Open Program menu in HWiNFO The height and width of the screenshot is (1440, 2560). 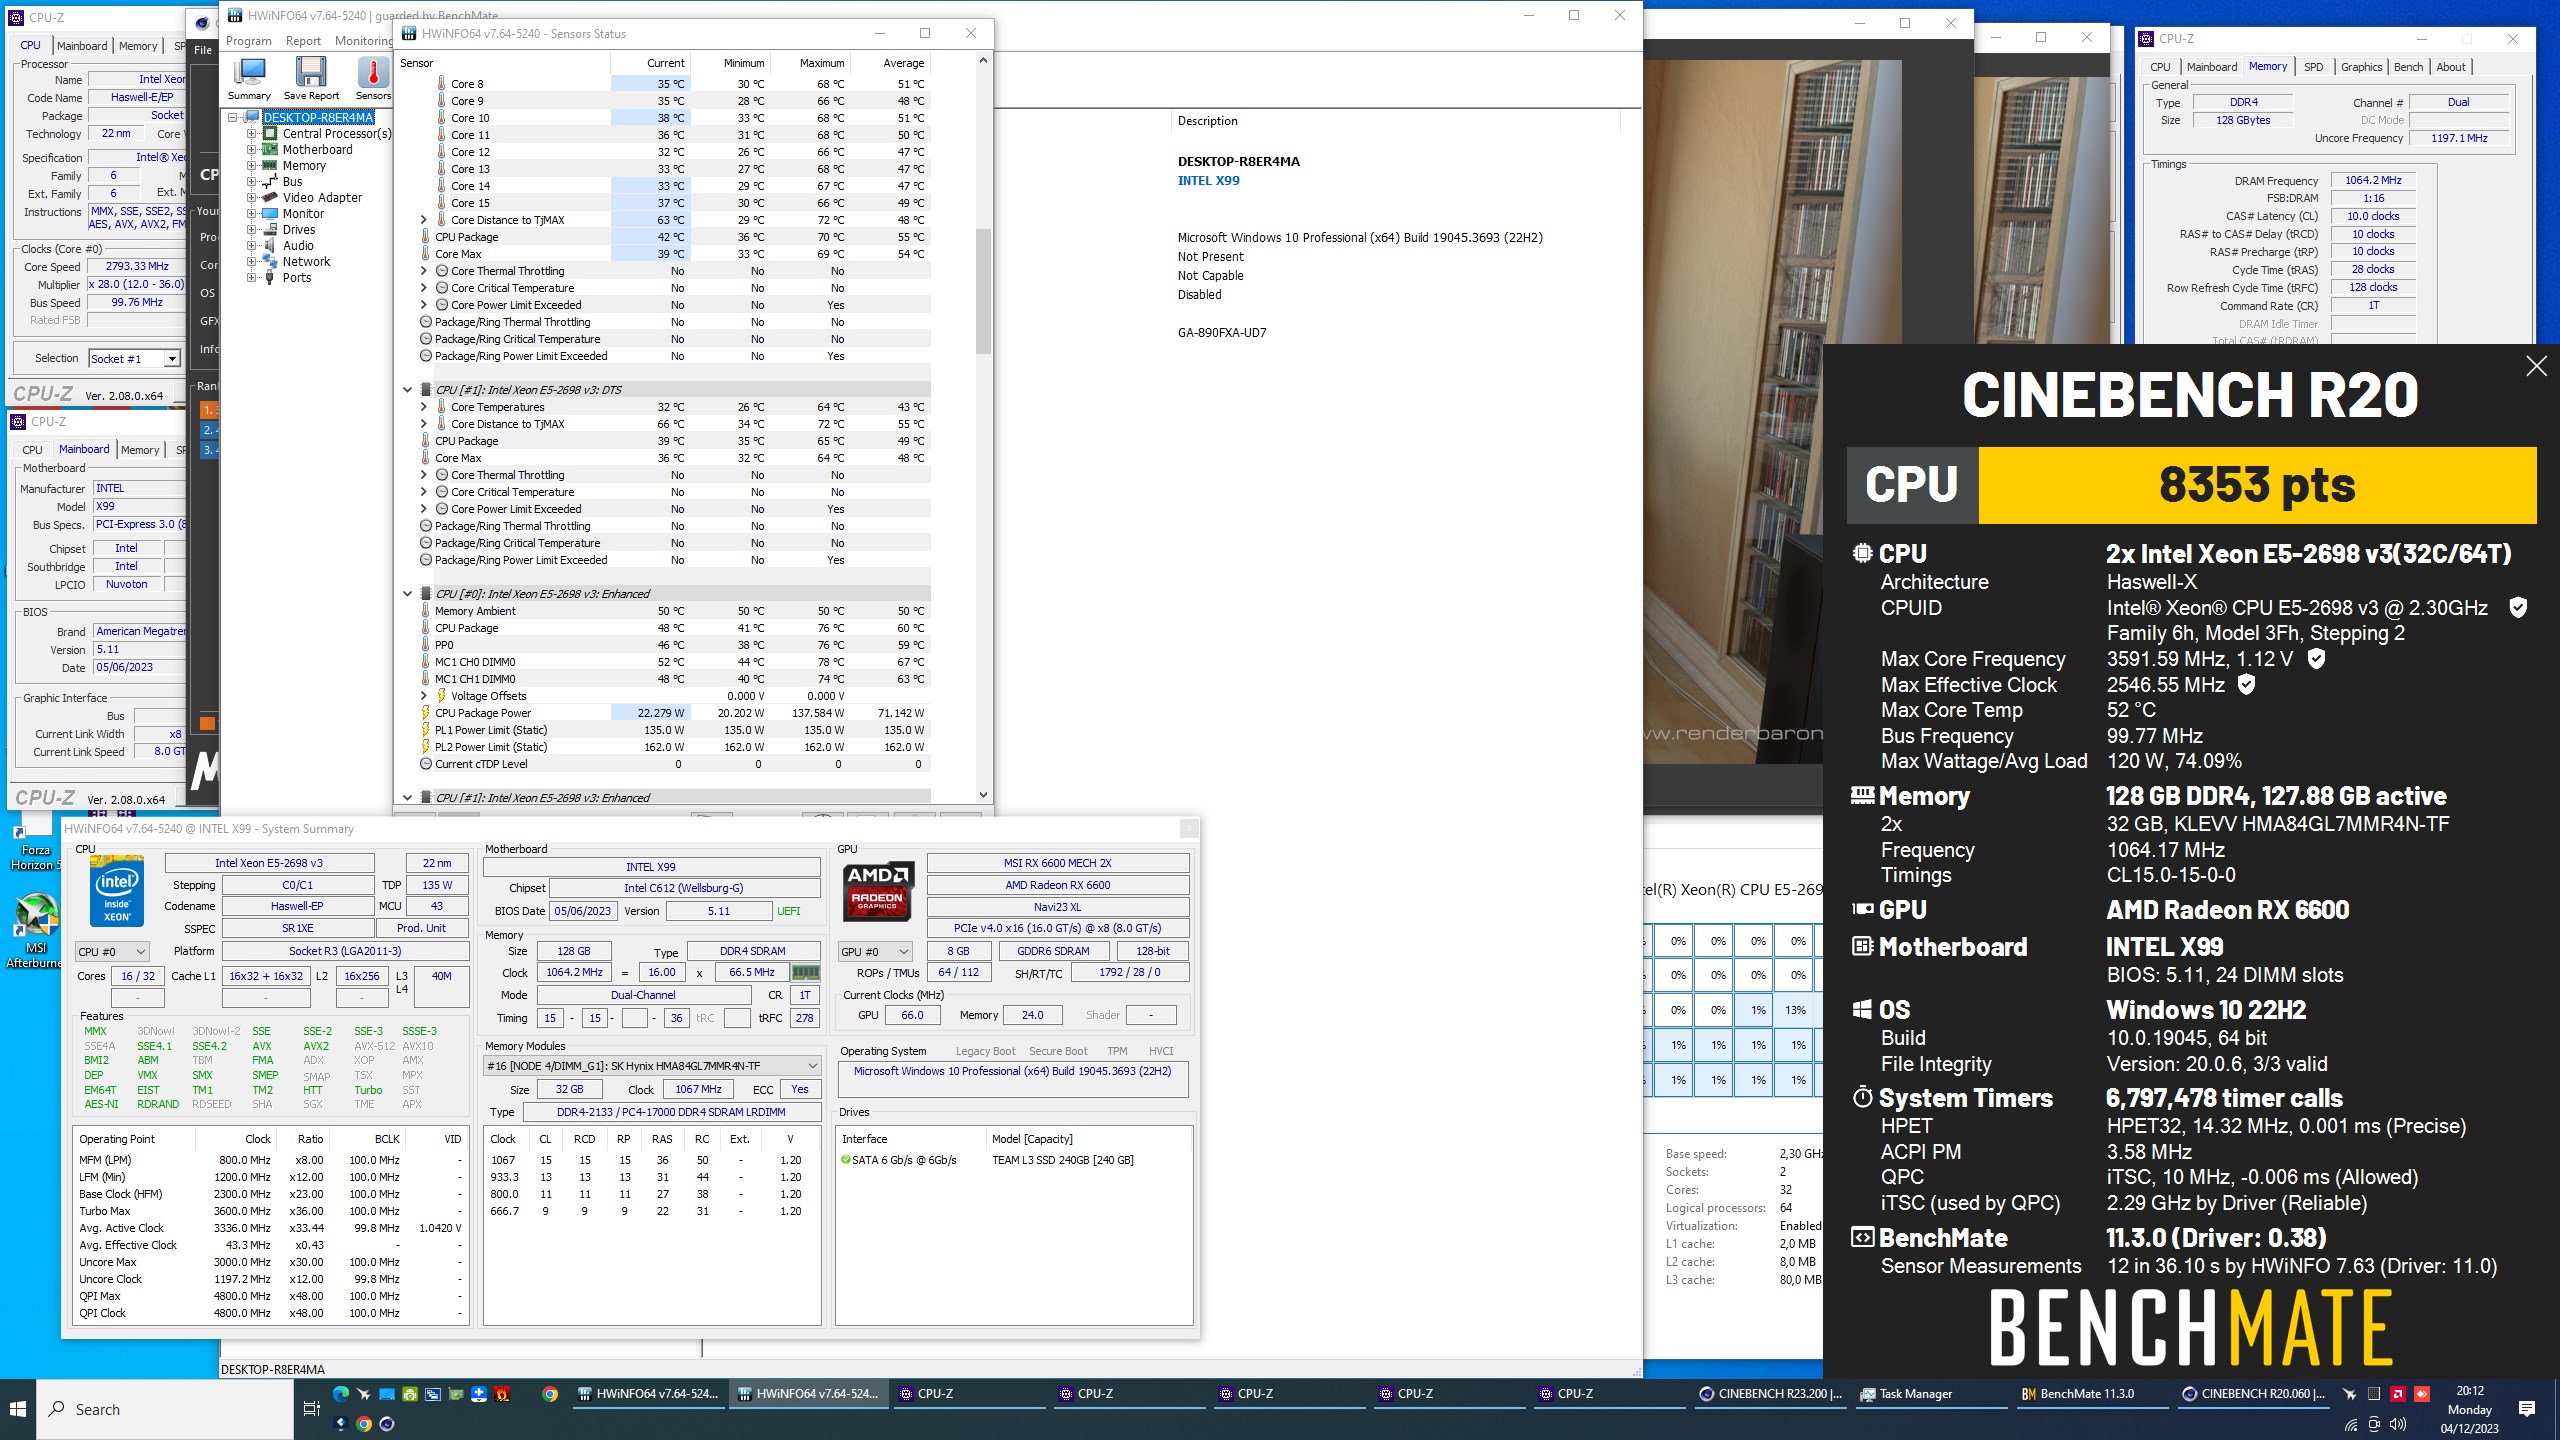point(249,41)
